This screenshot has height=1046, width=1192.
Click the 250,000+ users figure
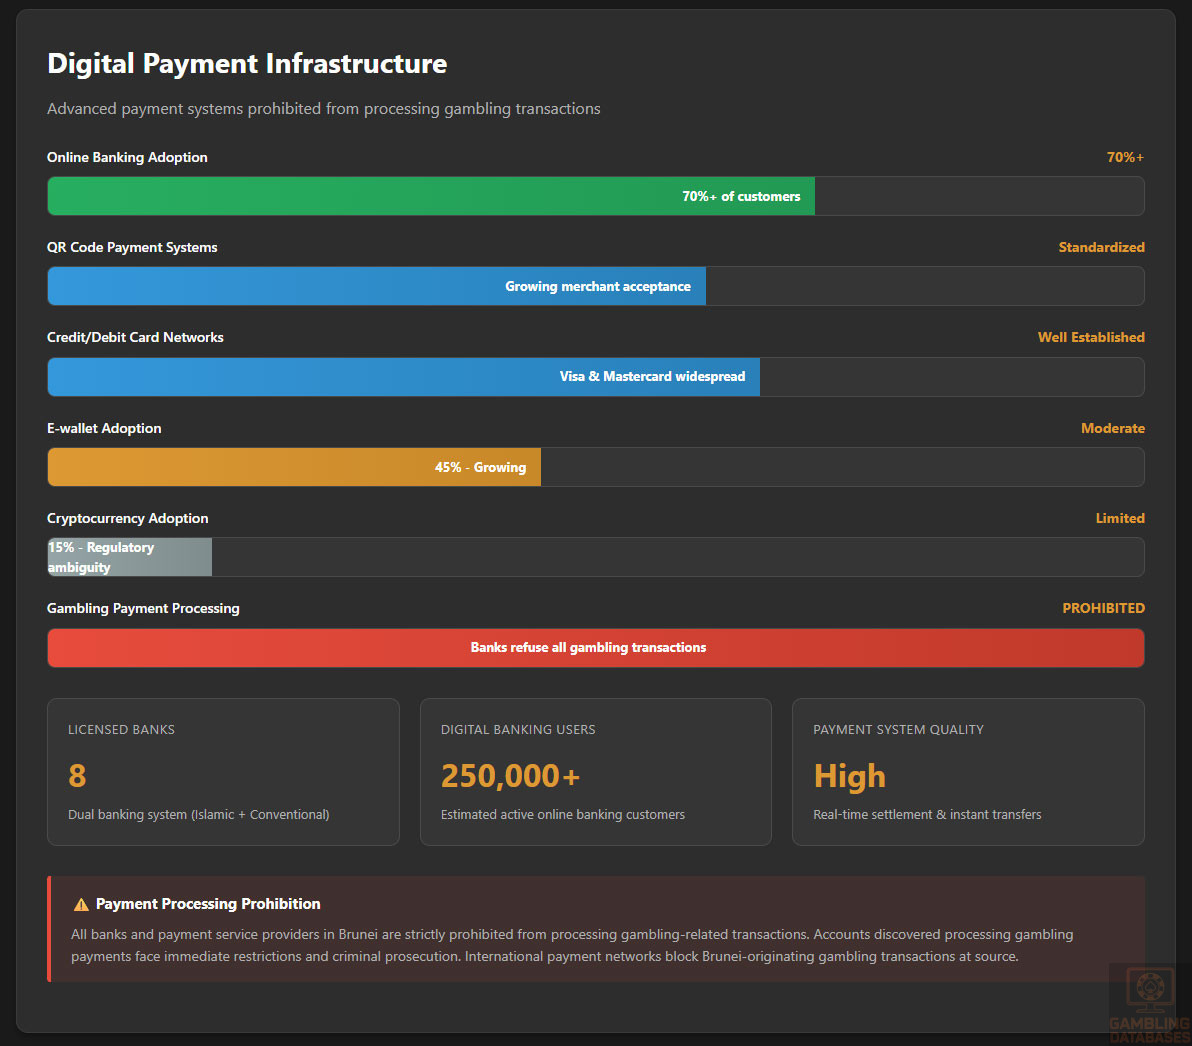tap(510, 776)
